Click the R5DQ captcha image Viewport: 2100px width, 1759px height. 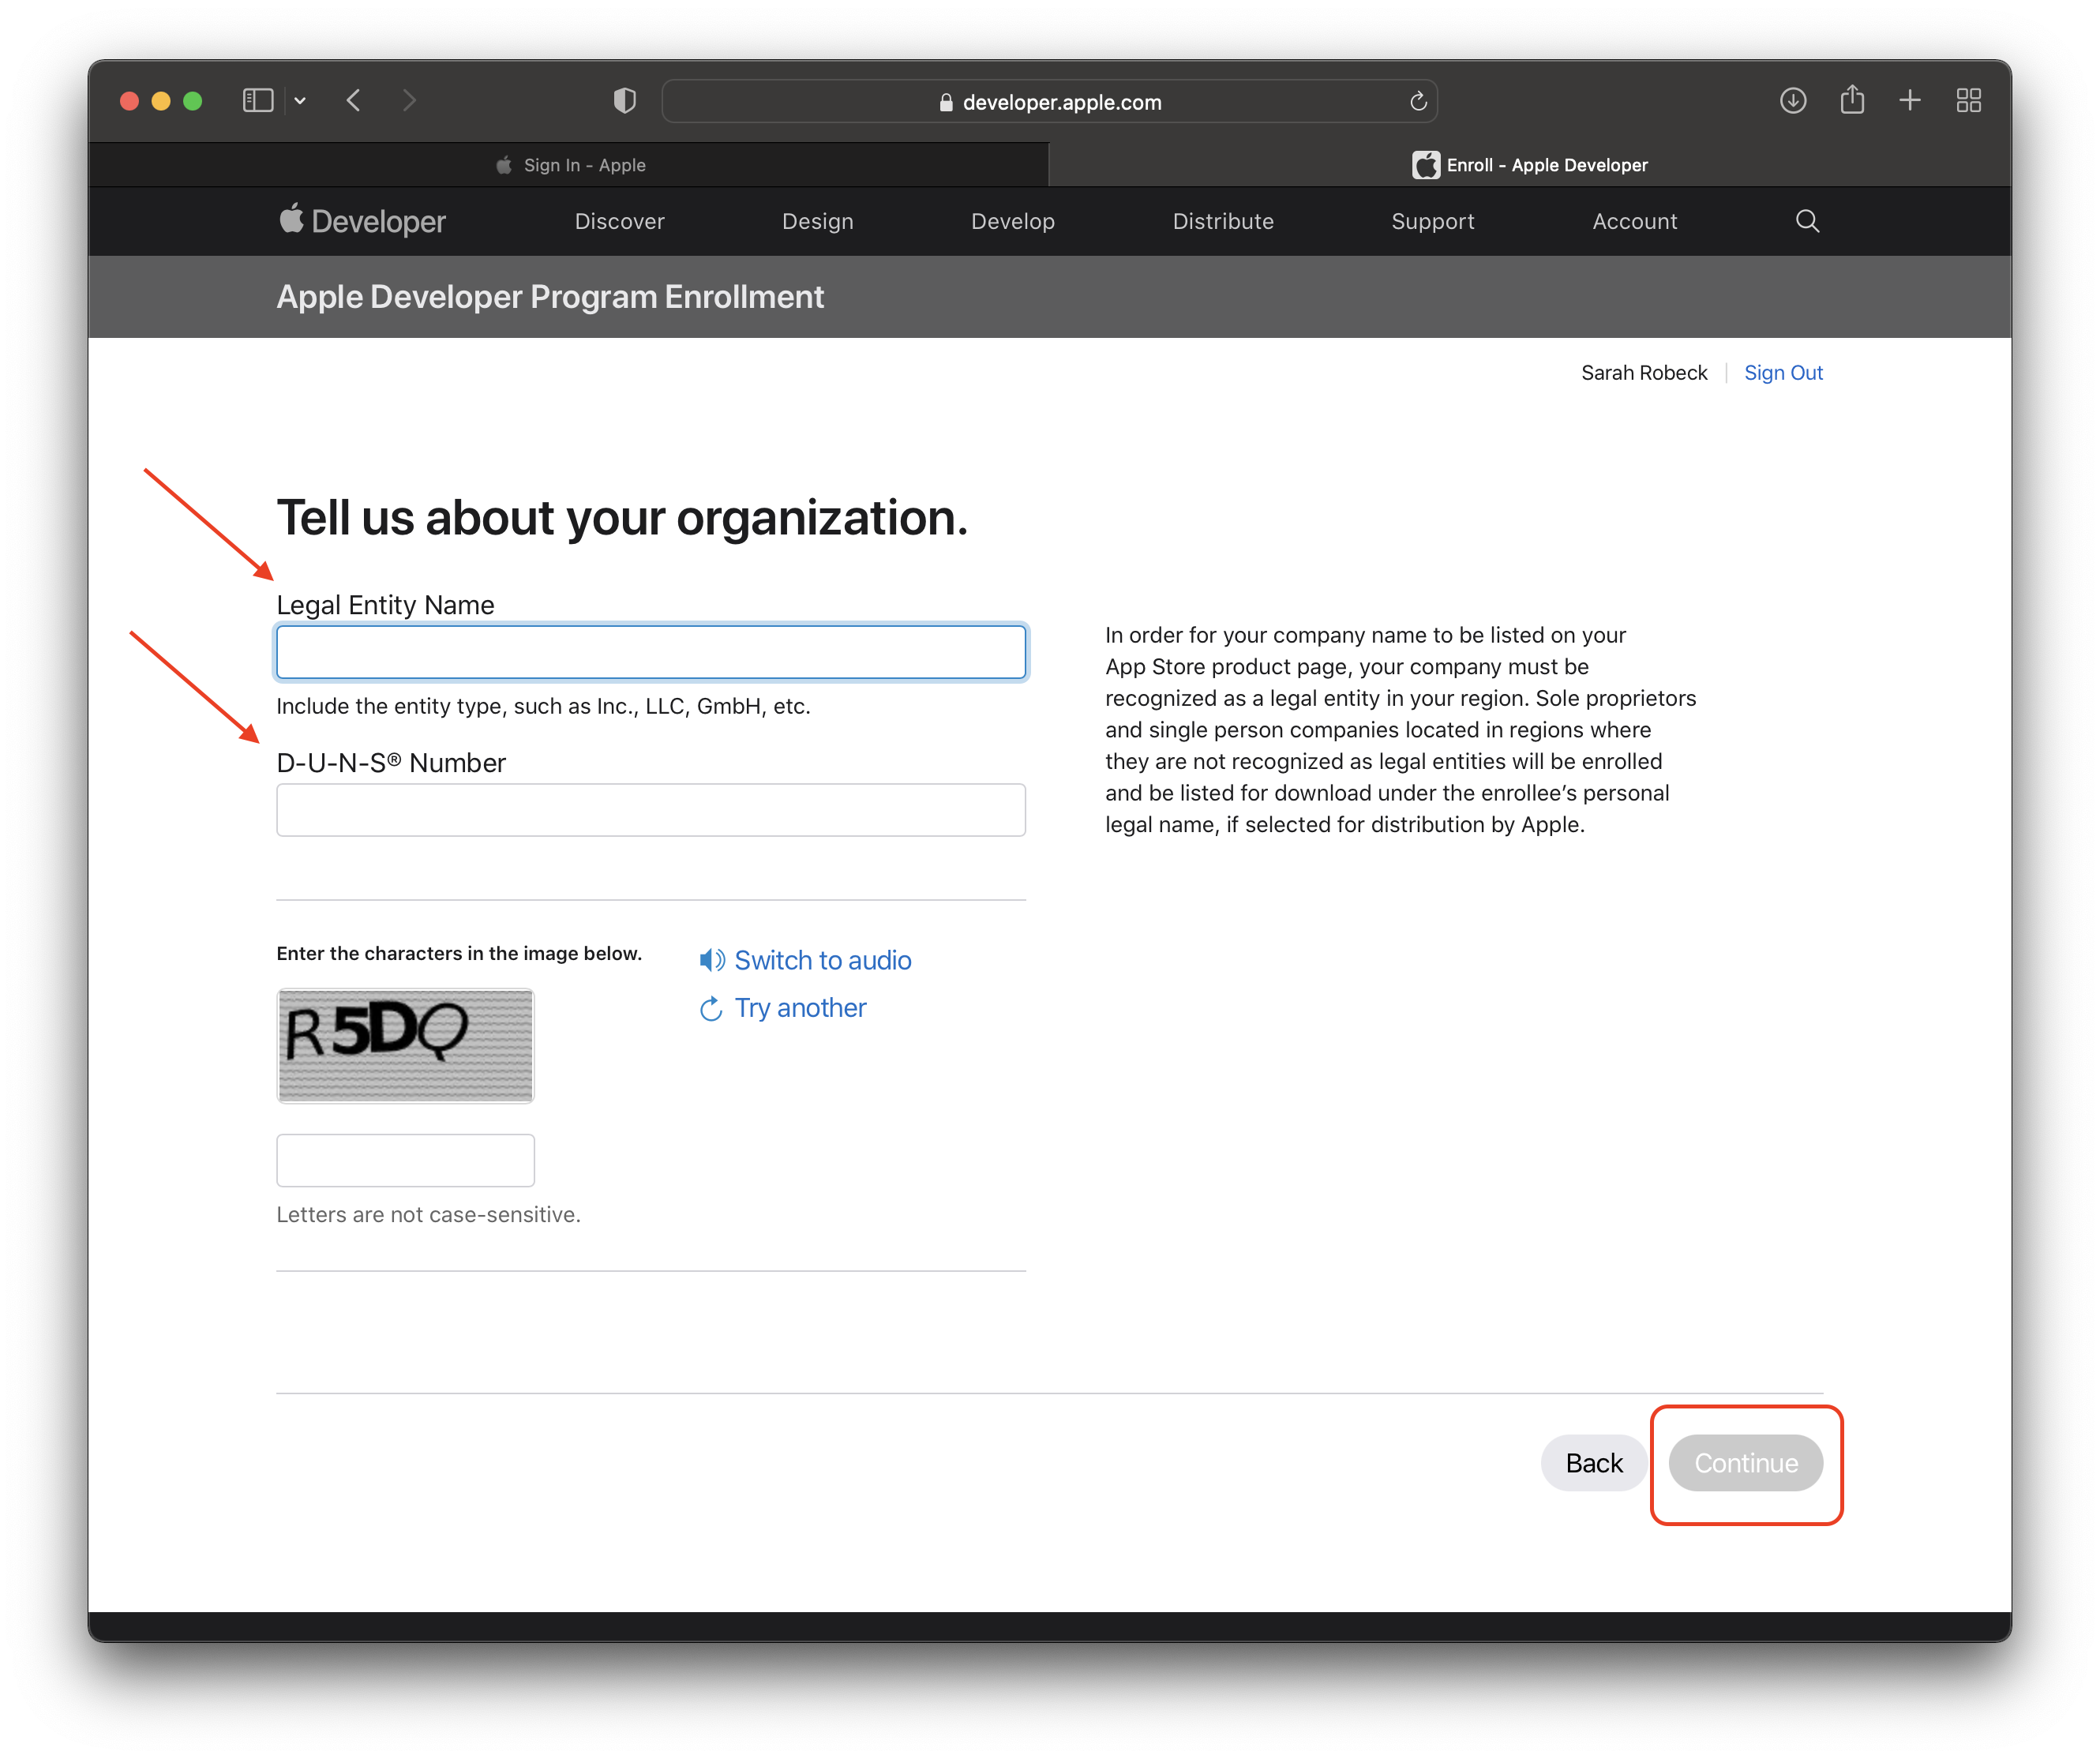pos(405,1046)
